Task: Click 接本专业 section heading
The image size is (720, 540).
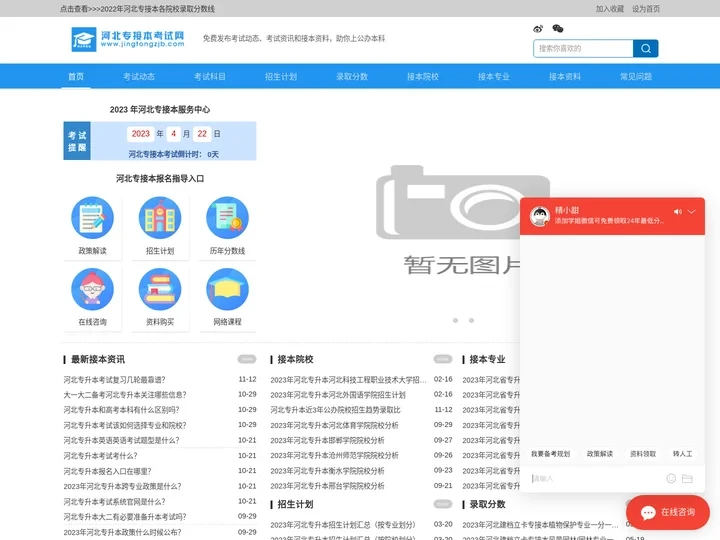Action: click(x=487, y=359)
